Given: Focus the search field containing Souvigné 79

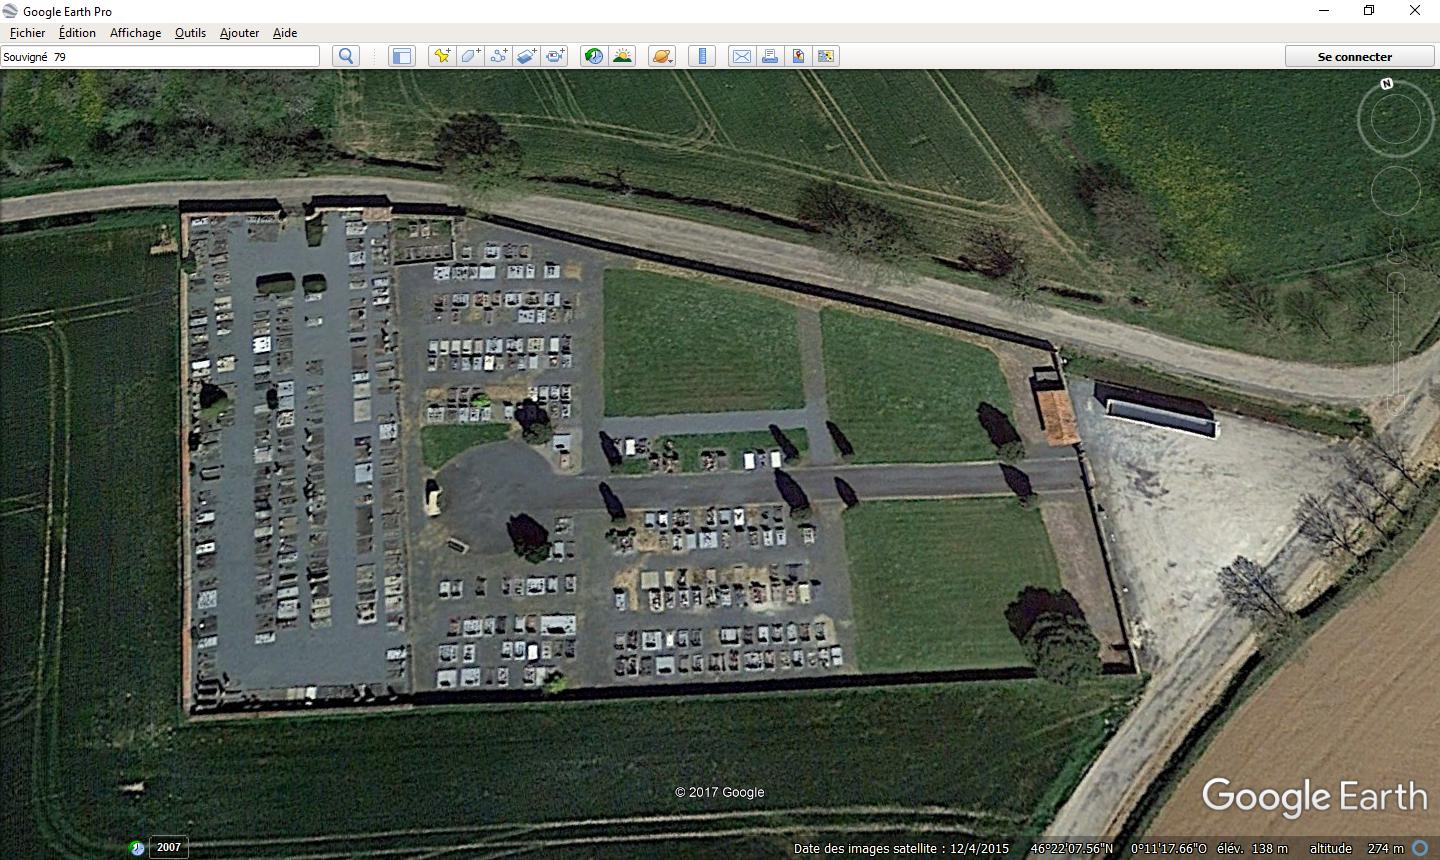Looking at the screenshot, I should pos(160,56).
